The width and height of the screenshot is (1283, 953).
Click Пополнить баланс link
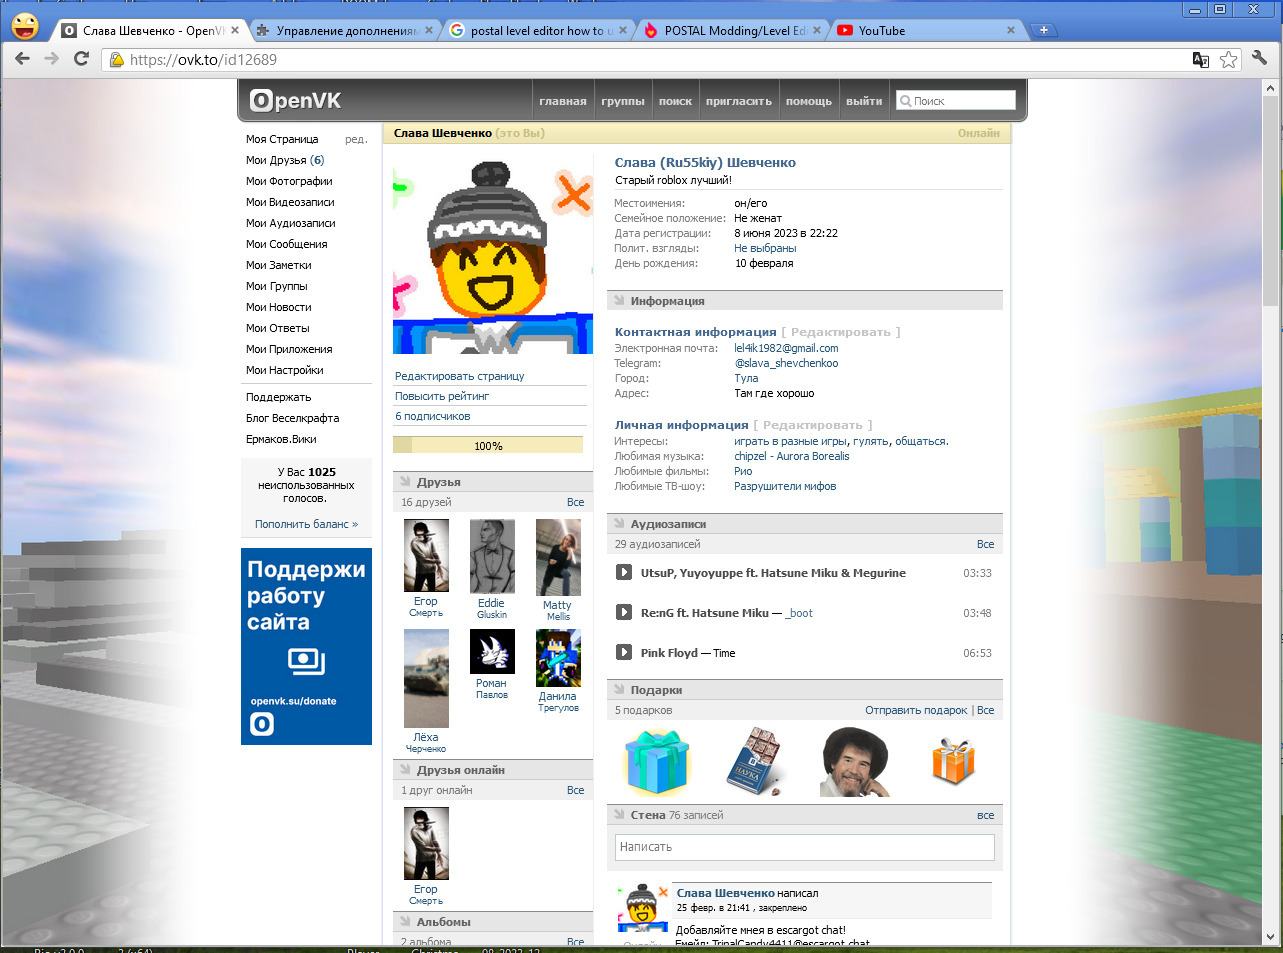tap(306, 524)
